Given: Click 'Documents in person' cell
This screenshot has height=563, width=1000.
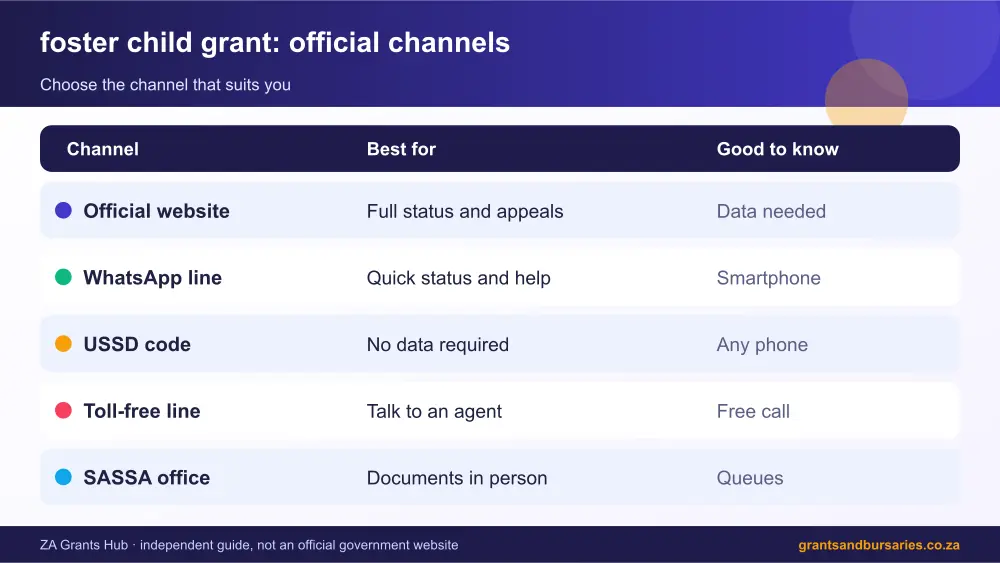Looking at the screenshot, I should click(457, 478).
